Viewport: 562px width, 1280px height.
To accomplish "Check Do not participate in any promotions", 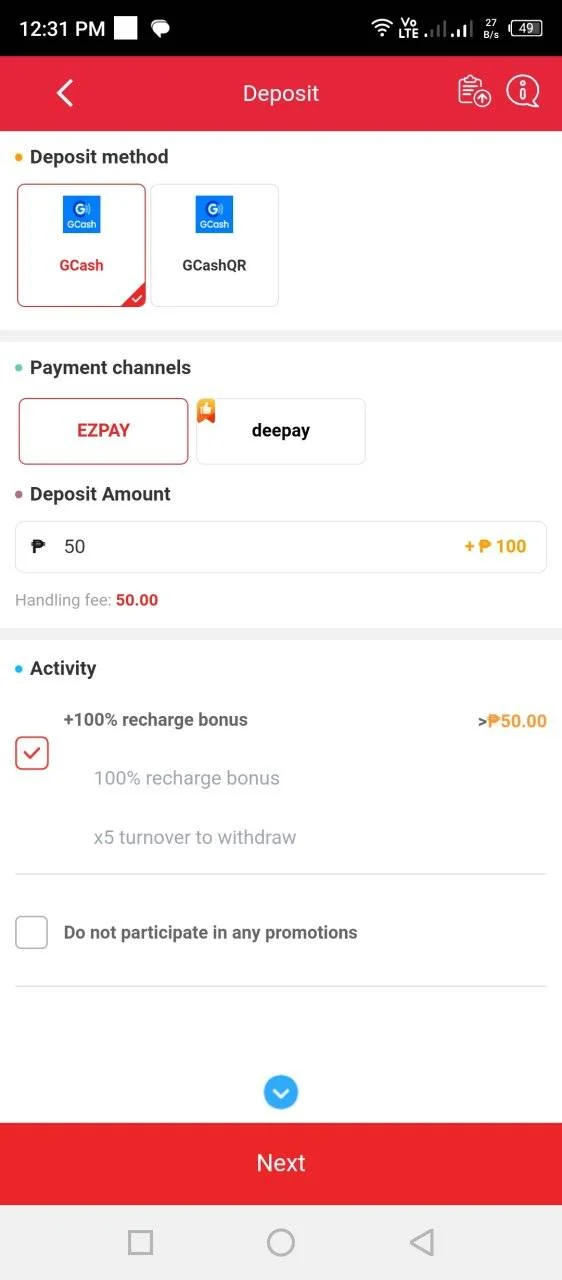I will pyautogui.click(x=32, y=933).
